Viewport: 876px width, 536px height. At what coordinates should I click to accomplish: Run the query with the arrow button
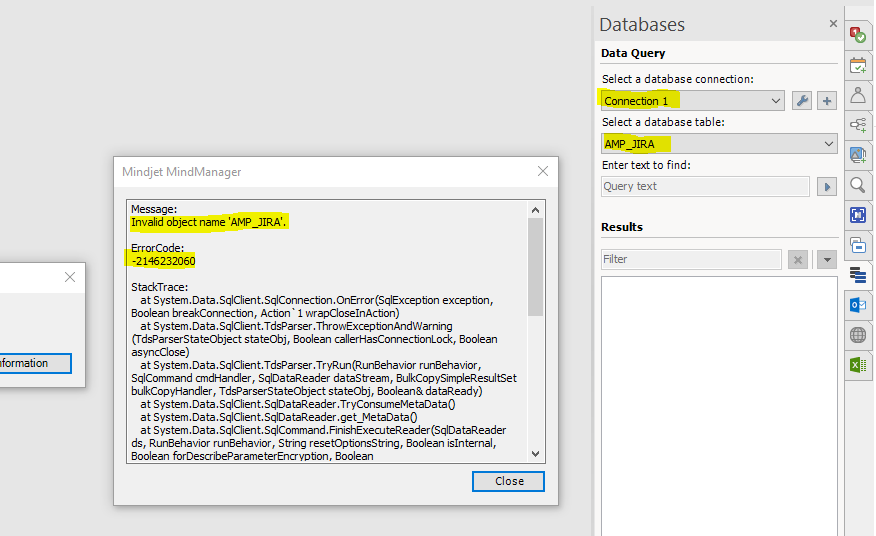tap(827, 186)
